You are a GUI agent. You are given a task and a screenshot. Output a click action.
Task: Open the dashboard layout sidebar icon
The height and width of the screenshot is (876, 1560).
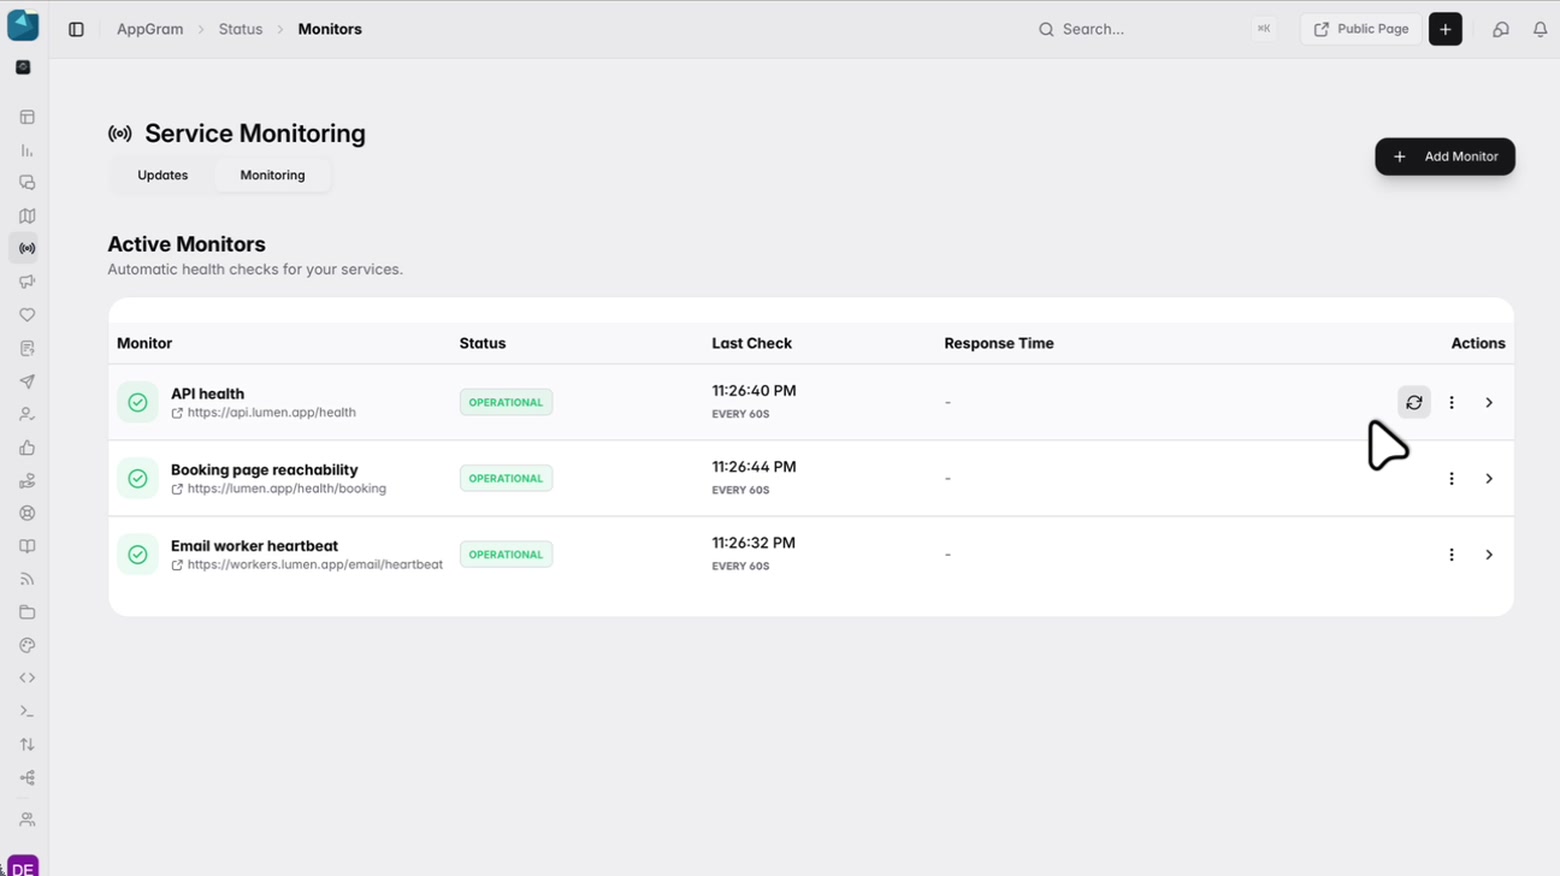[27, 117]
